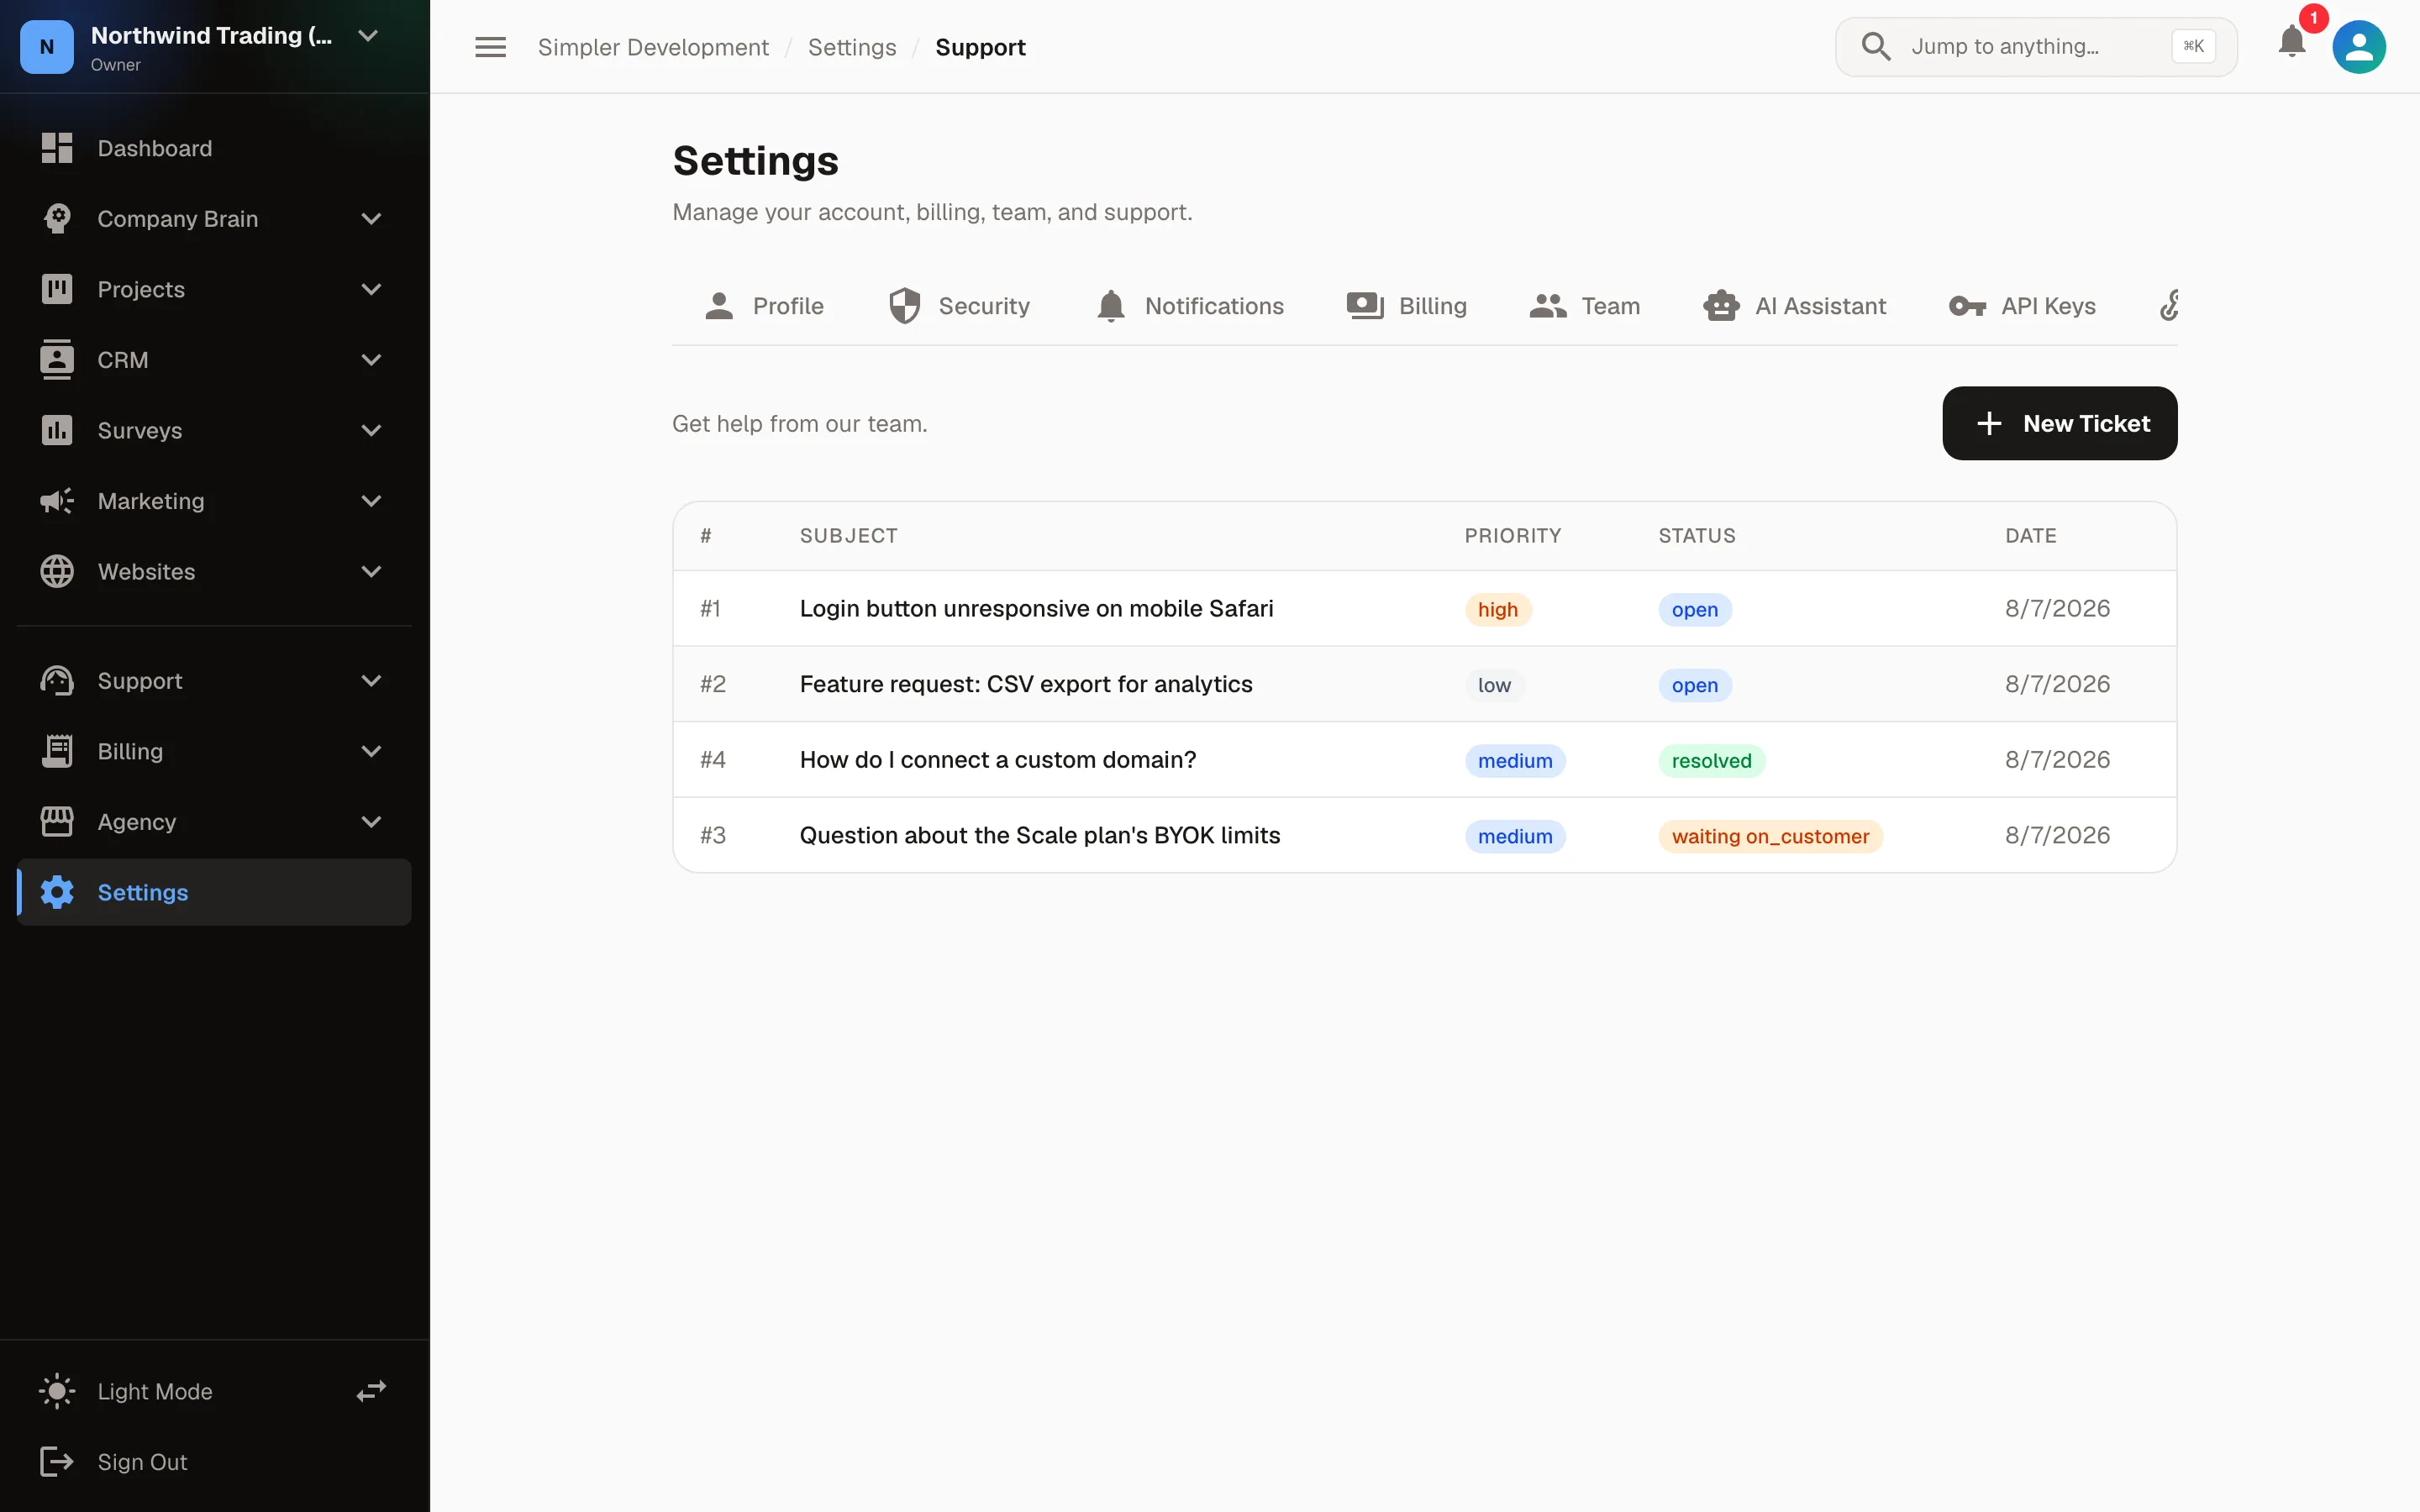The height and width of the screenshot is (1512, 2420).
Task: Click the Websites globe icon
Action: (x=57, y=571)
